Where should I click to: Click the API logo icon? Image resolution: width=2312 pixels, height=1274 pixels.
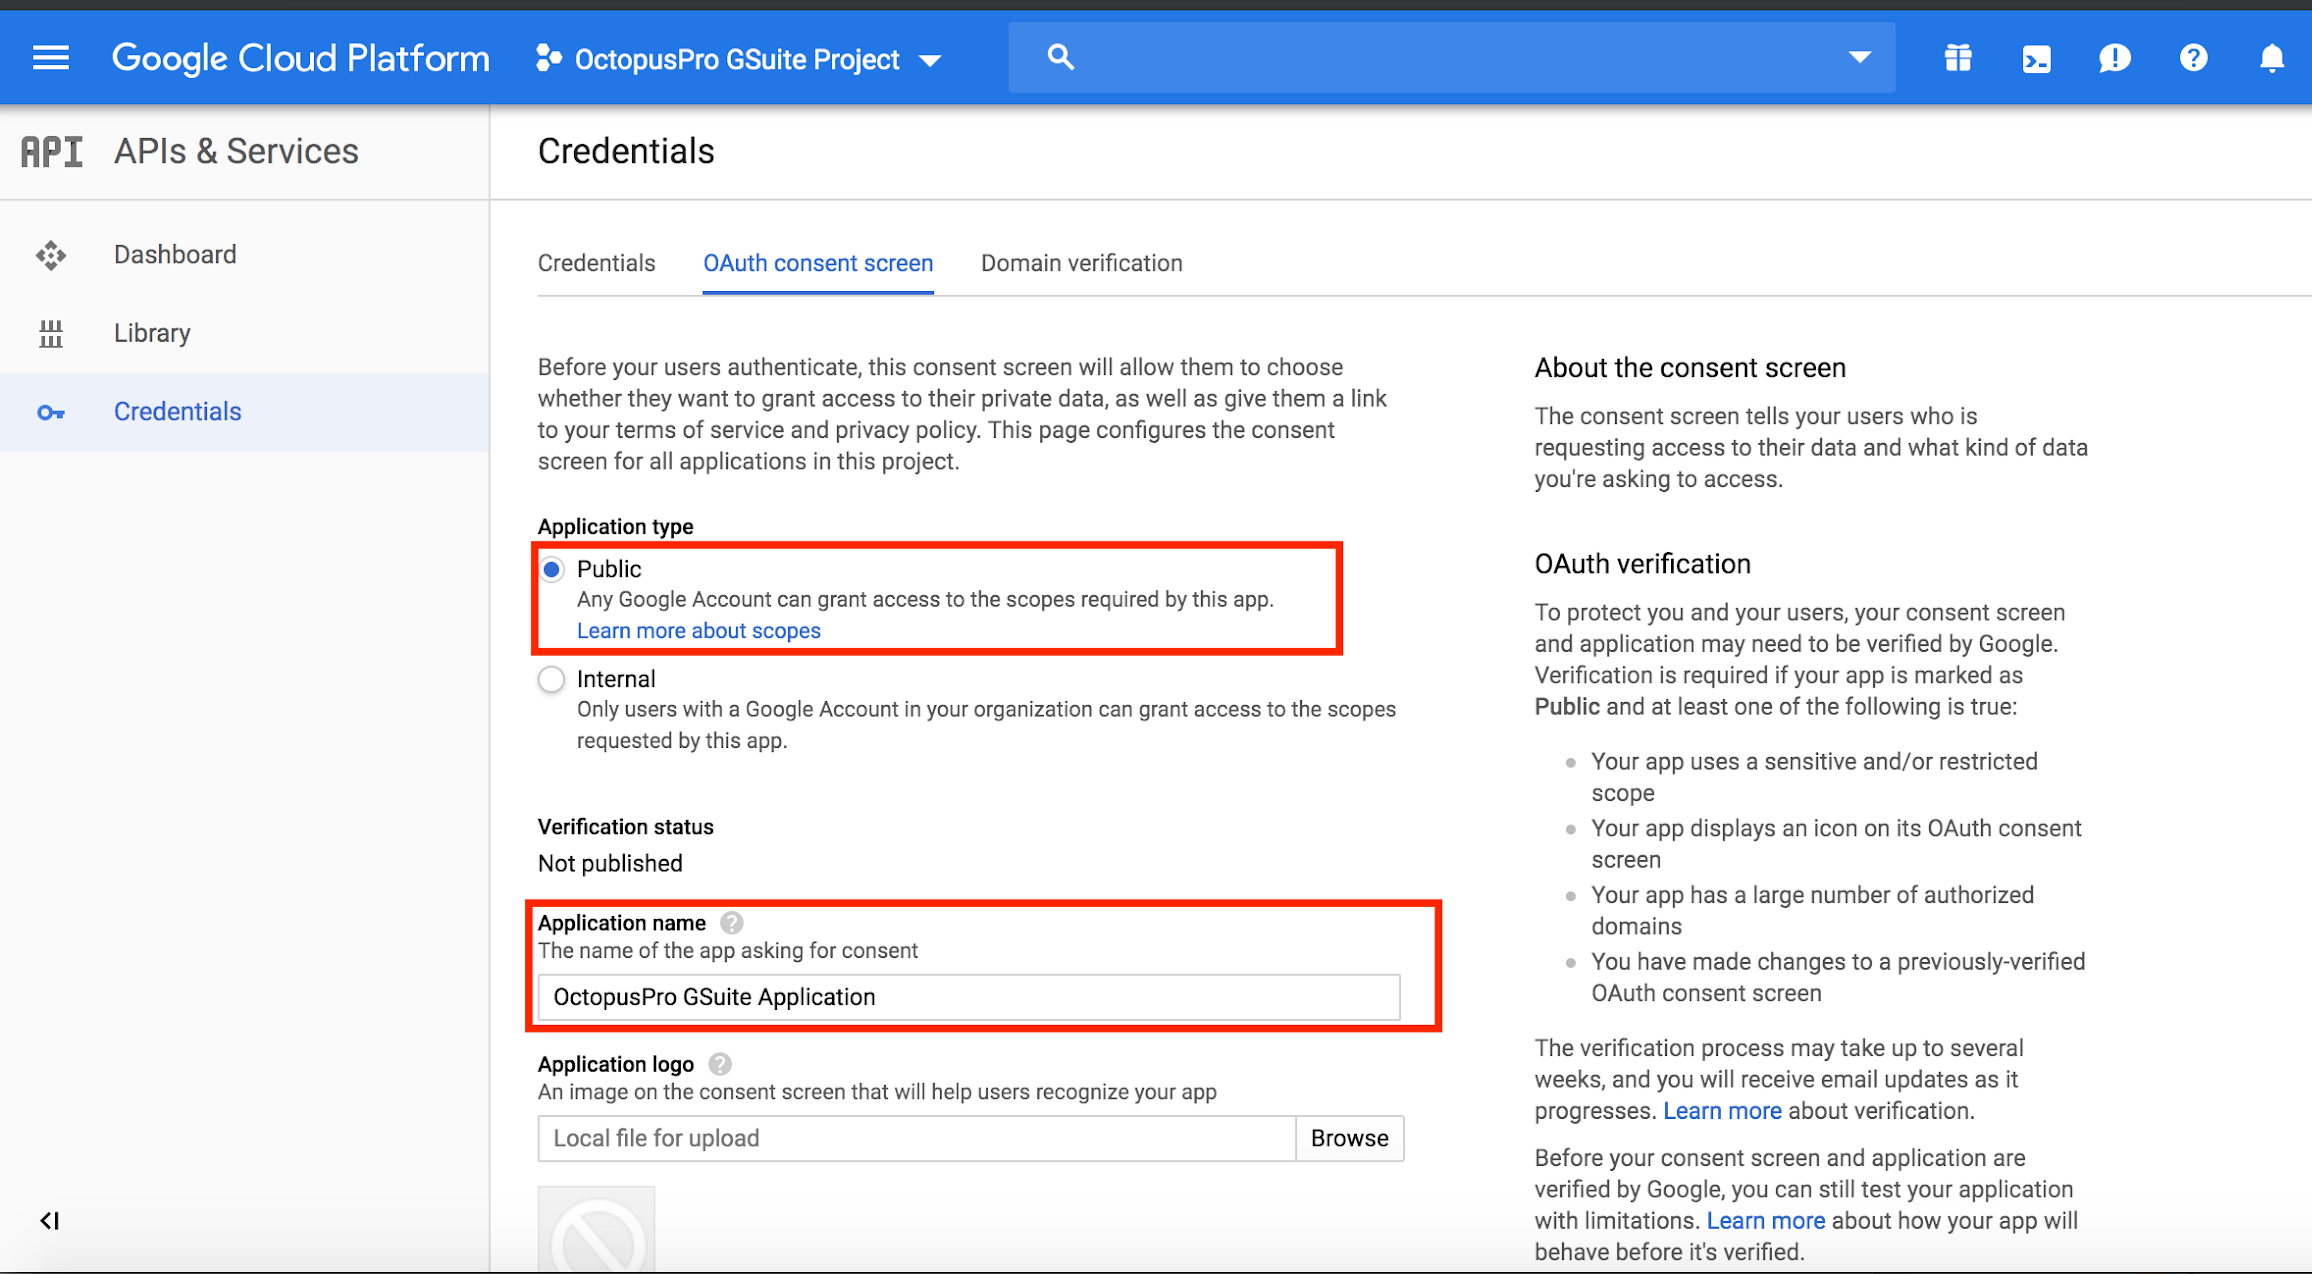52,152
